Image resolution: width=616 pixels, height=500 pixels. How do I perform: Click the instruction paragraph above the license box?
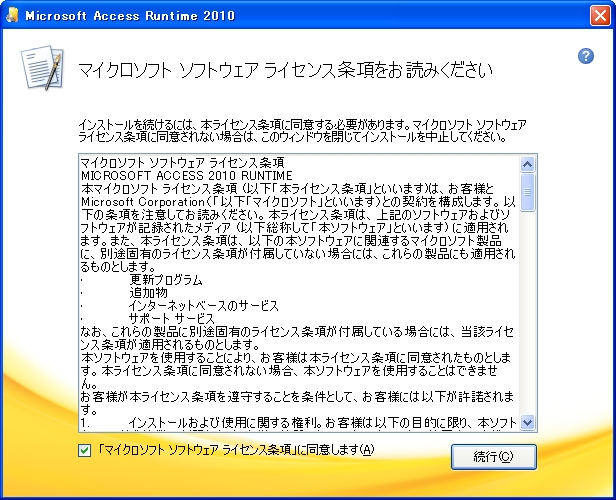pyautogui.click(x=300, y=129)
